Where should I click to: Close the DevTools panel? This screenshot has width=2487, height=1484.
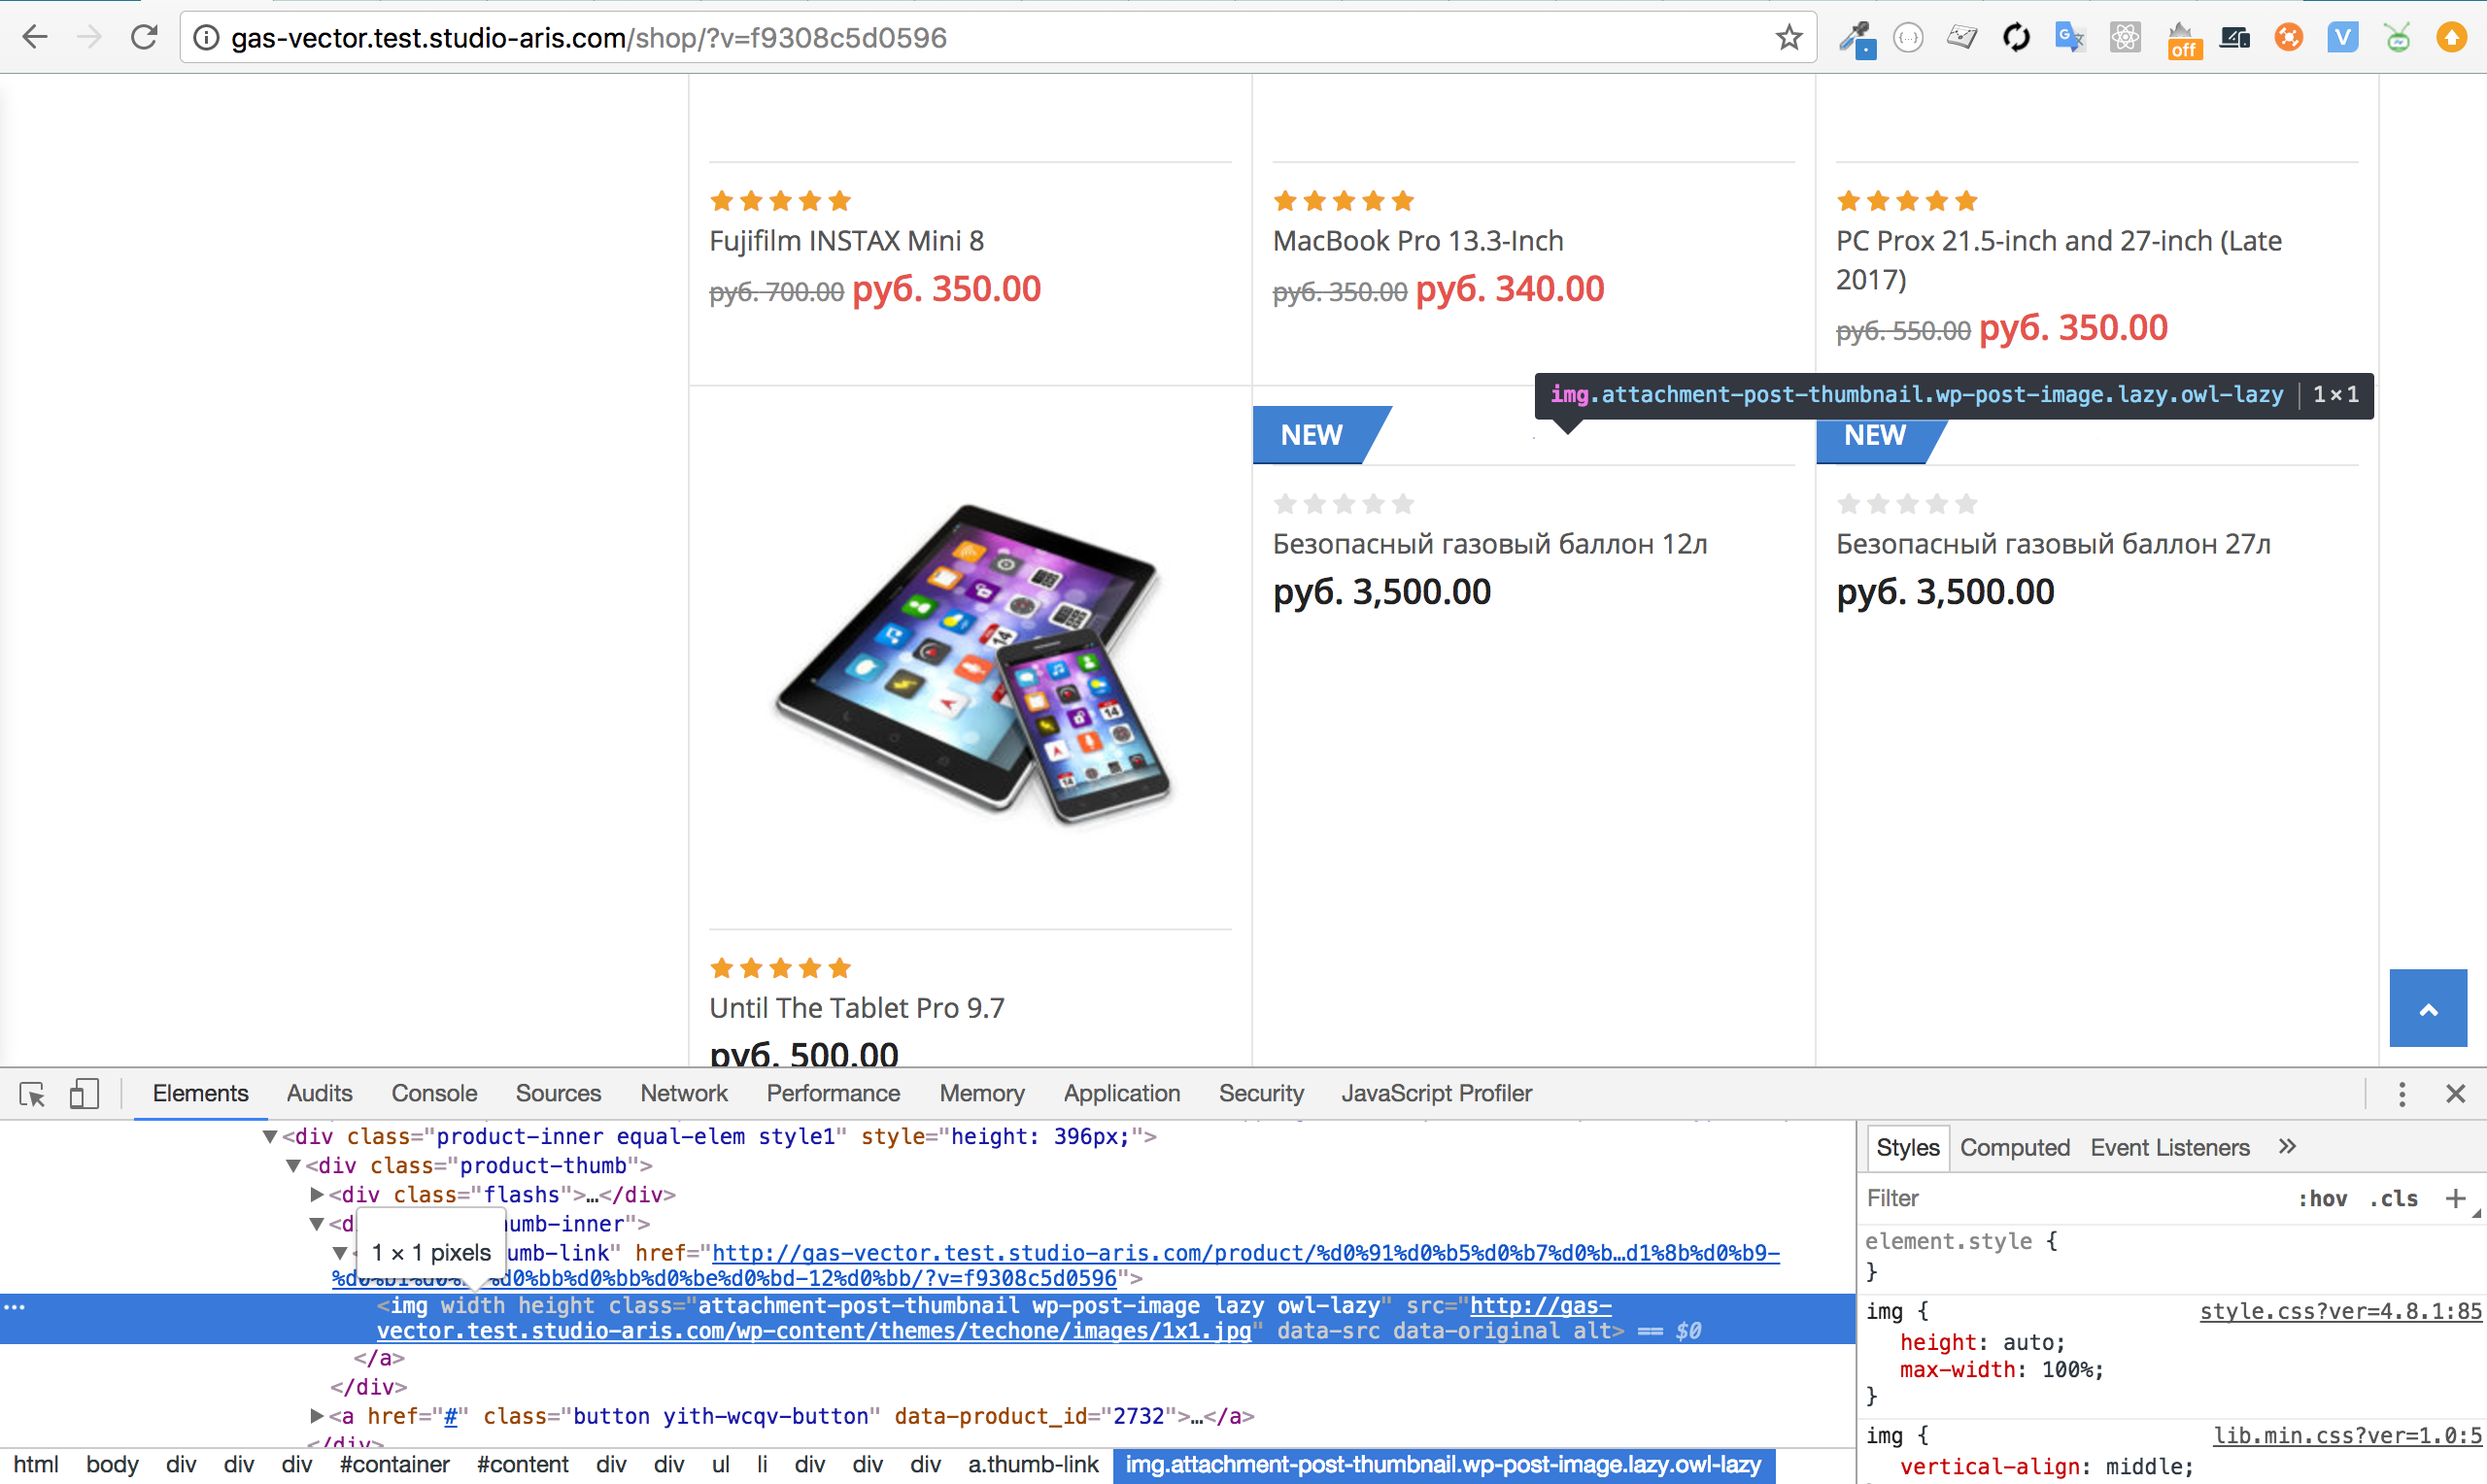[2456, 1094]
